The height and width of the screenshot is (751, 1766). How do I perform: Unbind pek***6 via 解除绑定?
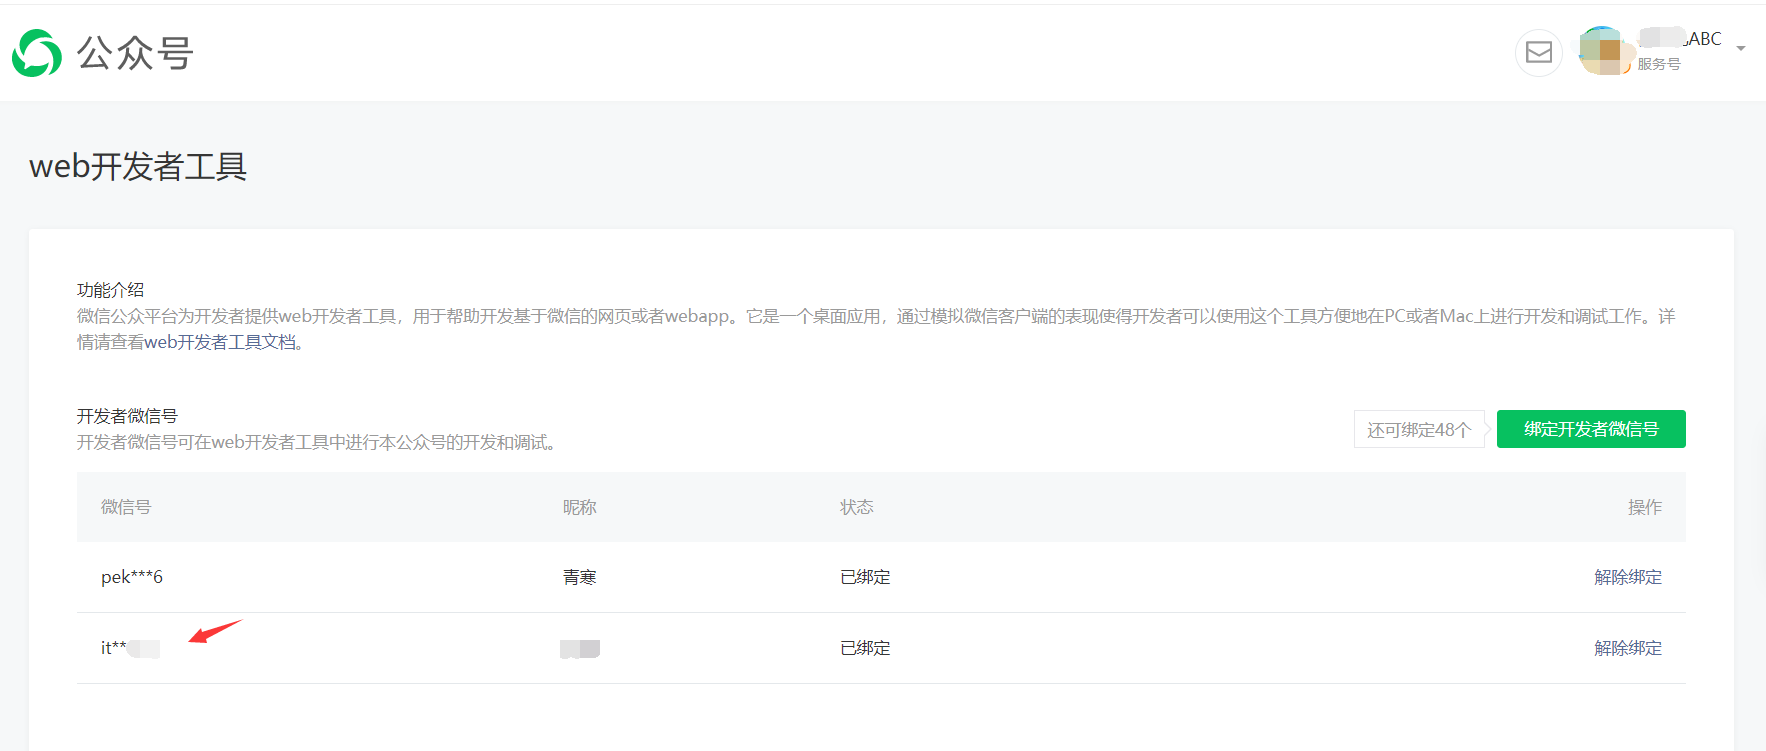point(1628,577)
